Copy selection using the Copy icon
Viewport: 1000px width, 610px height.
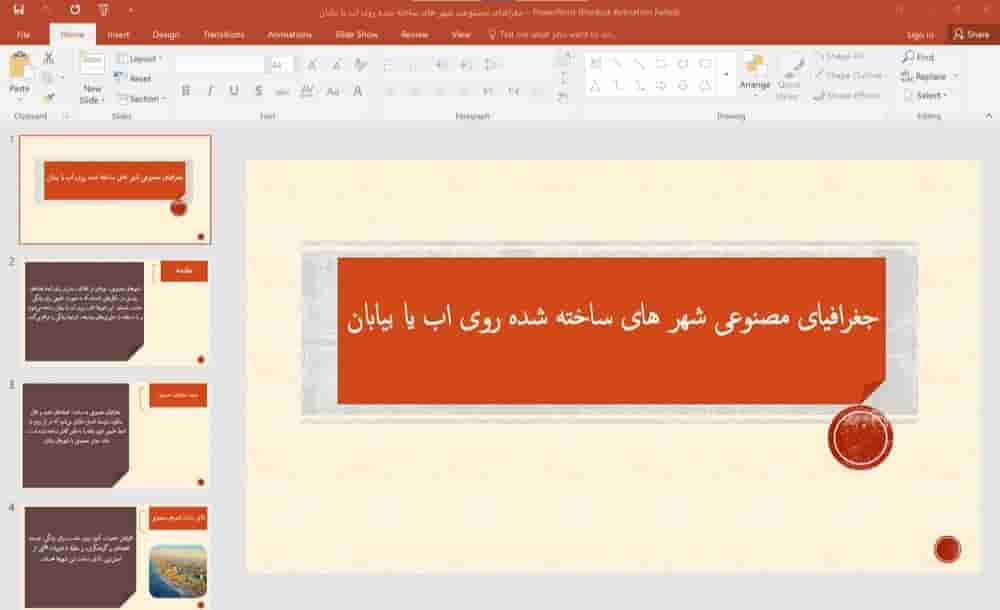click(47, 78)
